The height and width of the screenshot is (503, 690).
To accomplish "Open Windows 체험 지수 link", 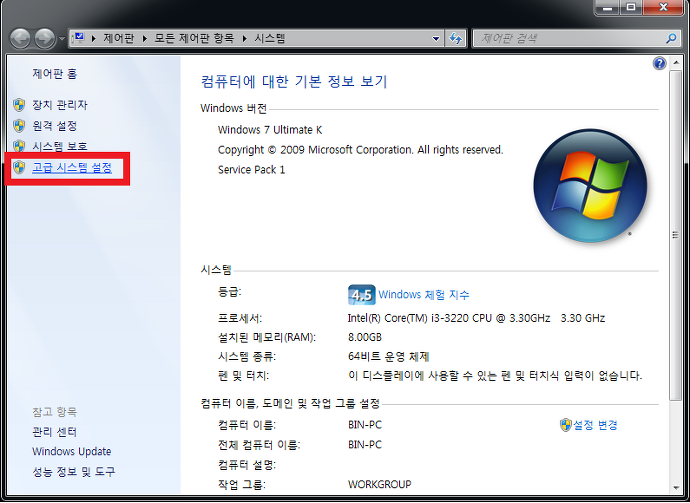I will coord(424,294).
